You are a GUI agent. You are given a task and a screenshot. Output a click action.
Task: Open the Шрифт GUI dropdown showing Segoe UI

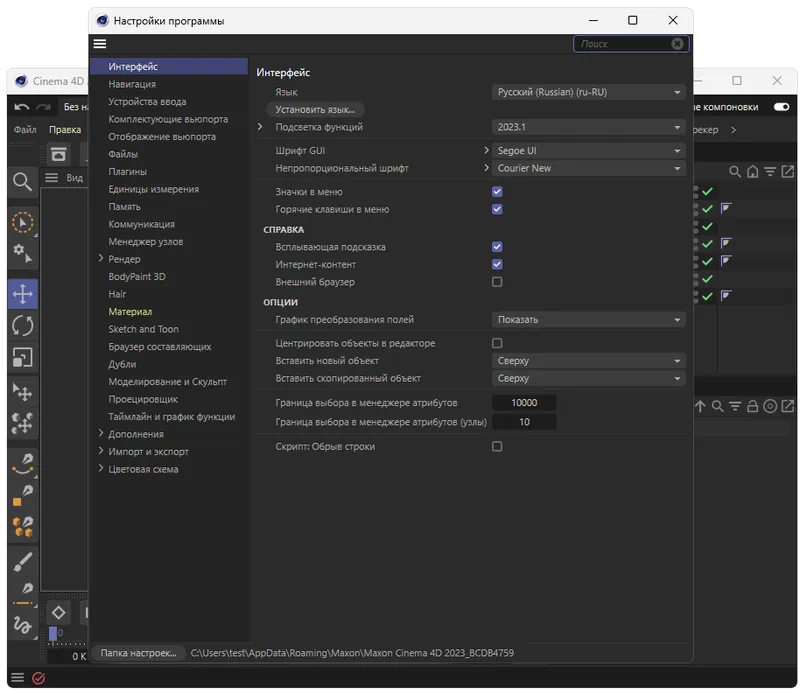589,151
